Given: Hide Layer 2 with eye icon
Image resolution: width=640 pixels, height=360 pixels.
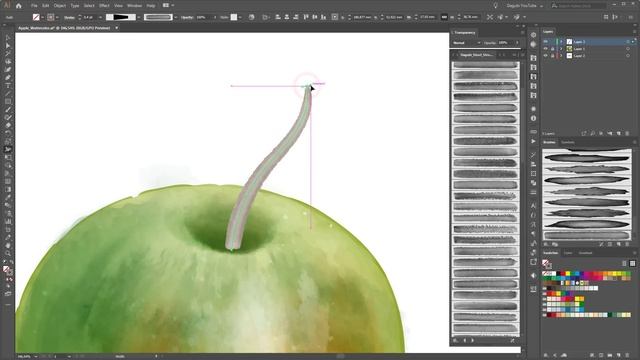Looking at the screenshot, I should (x=546, y=56).
